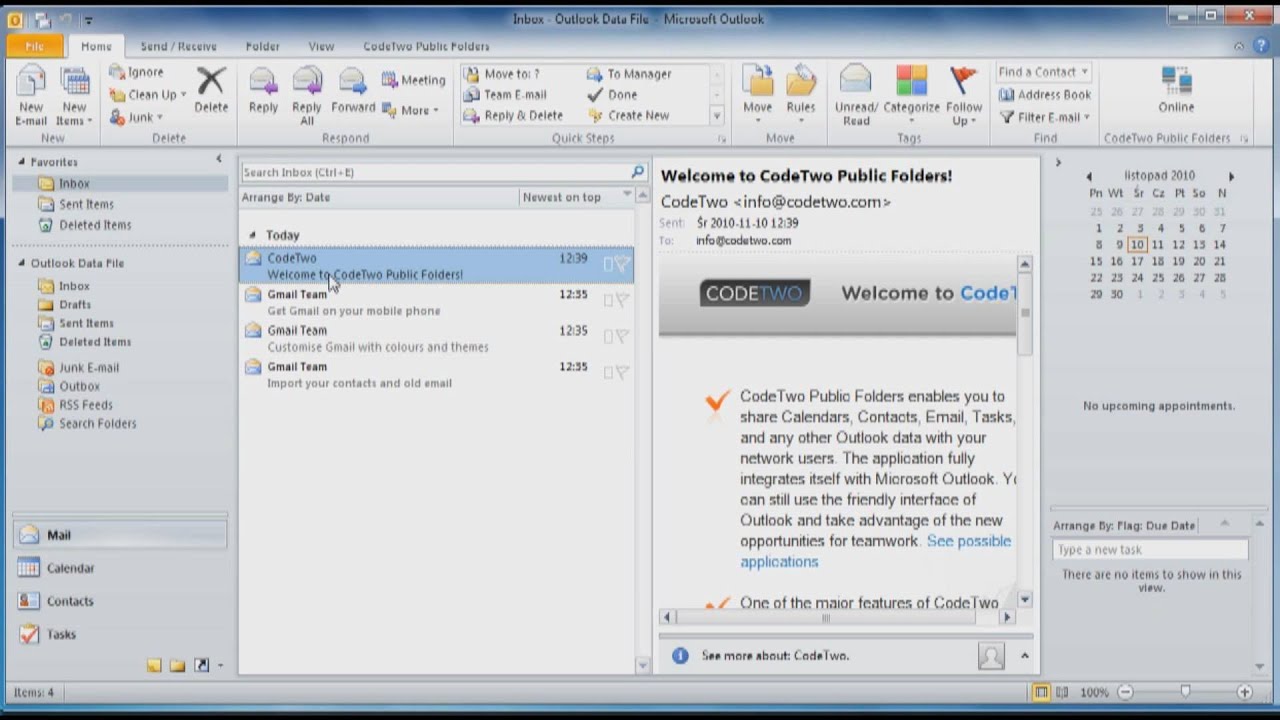Select Junk E-mail folder
Screen dimensions: 1280x720
click(x=88, y=367)
